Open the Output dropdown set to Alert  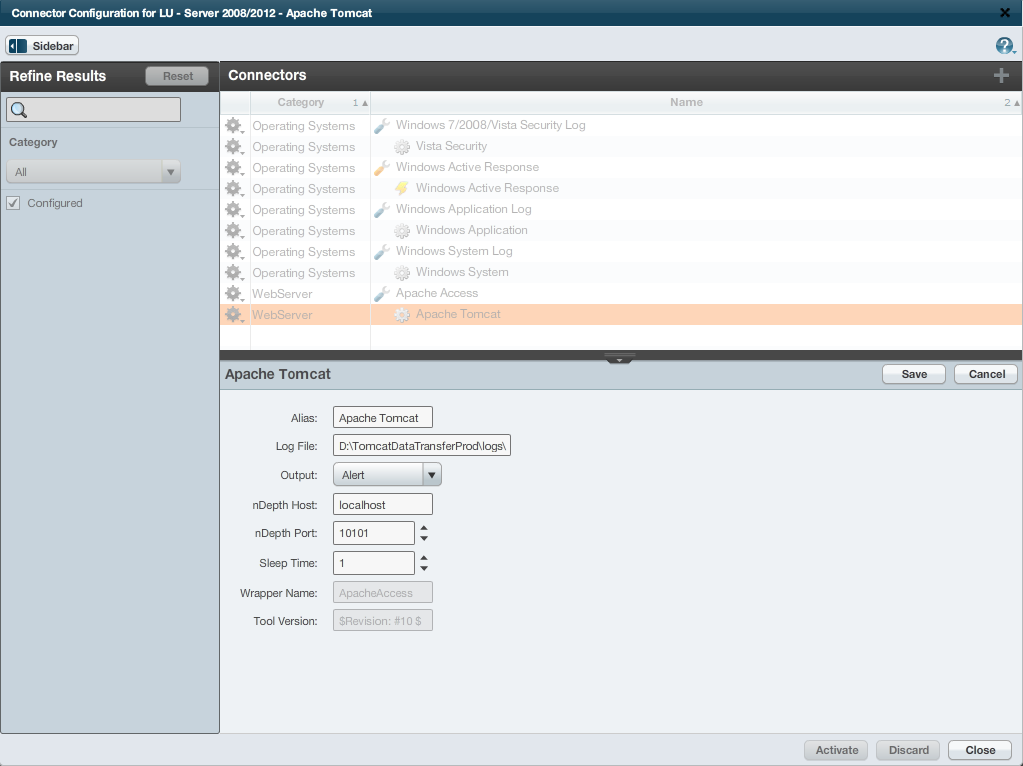387,474
